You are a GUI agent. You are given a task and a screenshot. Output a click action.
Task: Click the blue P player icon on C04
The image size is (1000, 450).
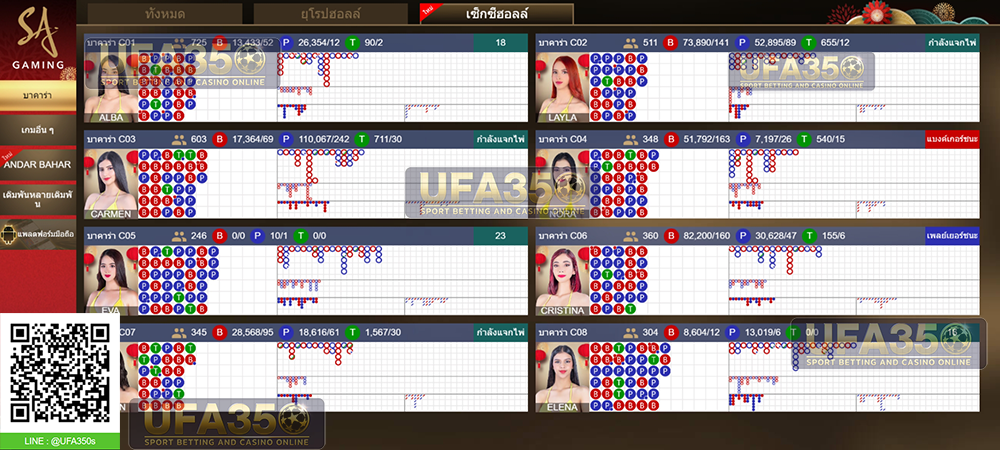point(742,140)
